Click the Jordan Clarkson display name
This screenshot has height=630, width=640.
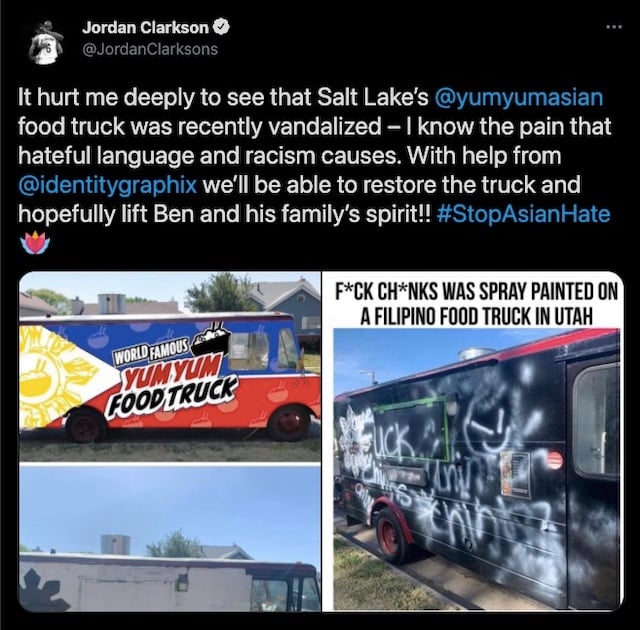(x=145, y=27)
